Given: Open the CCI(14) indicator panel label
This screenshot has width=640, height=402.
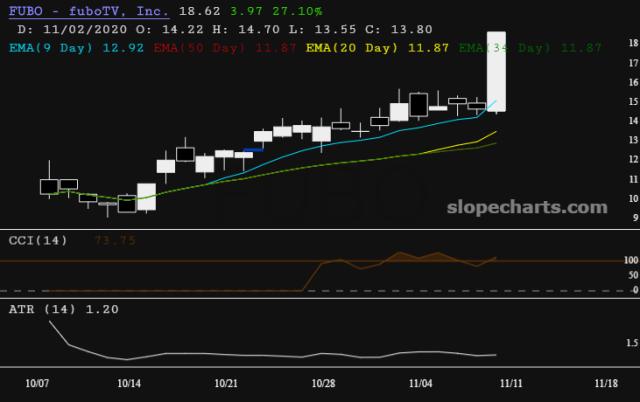Looking at the screenshot, I should (39, 240).
